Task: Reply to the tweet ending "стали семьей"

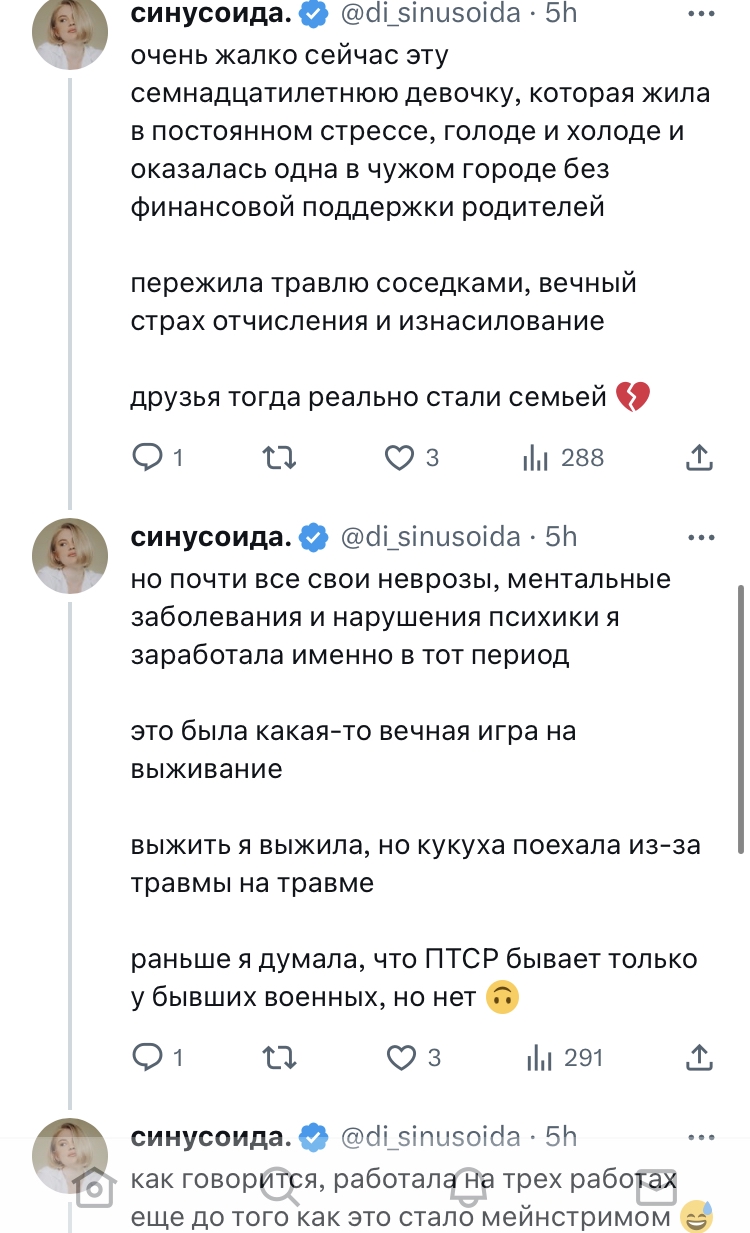Action: click(148, 458)
